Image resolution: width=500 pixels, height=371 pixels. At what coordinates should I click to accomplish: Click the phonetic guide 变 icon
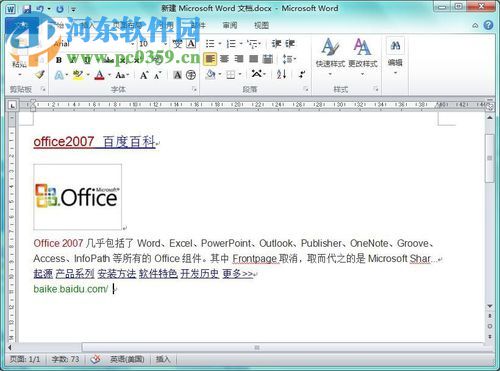pos(177,44)
